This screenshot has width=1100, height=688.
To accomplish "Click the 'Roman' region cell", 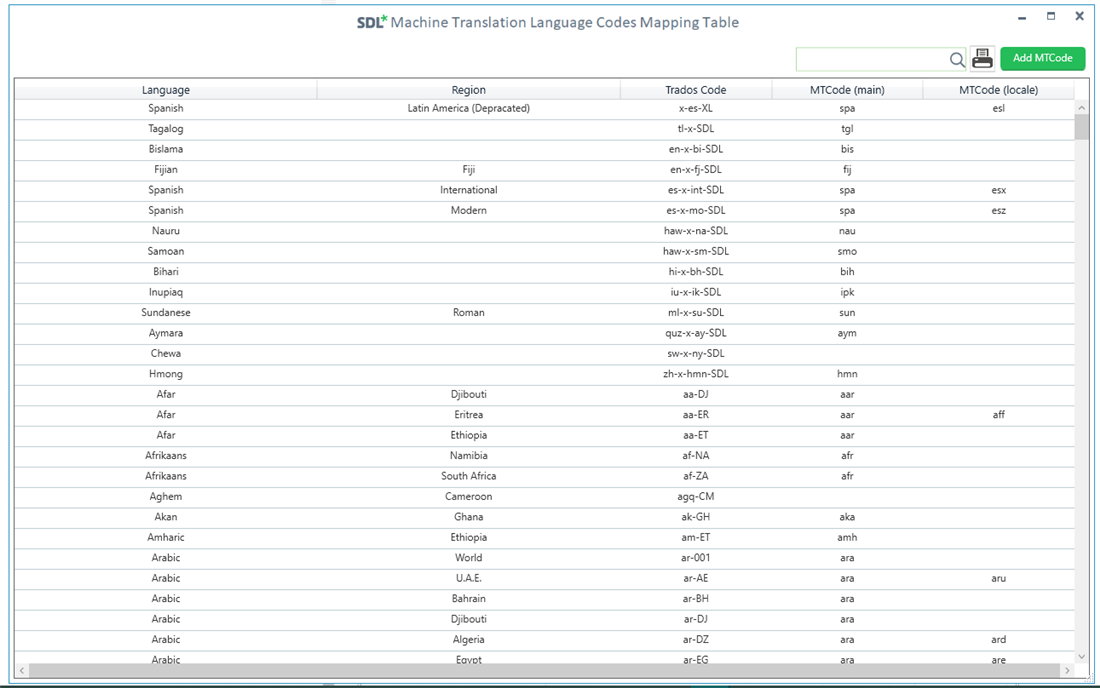I will (469, 313).
